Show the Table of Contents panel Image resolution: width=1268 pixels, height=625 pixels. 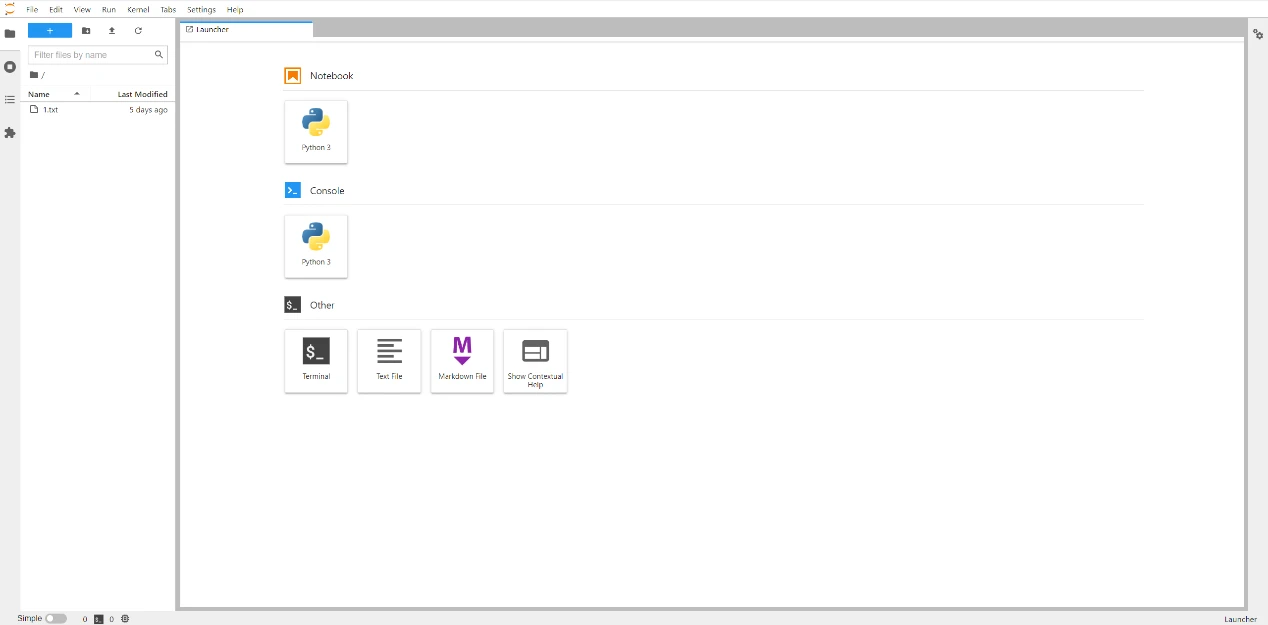click(10, 100)
